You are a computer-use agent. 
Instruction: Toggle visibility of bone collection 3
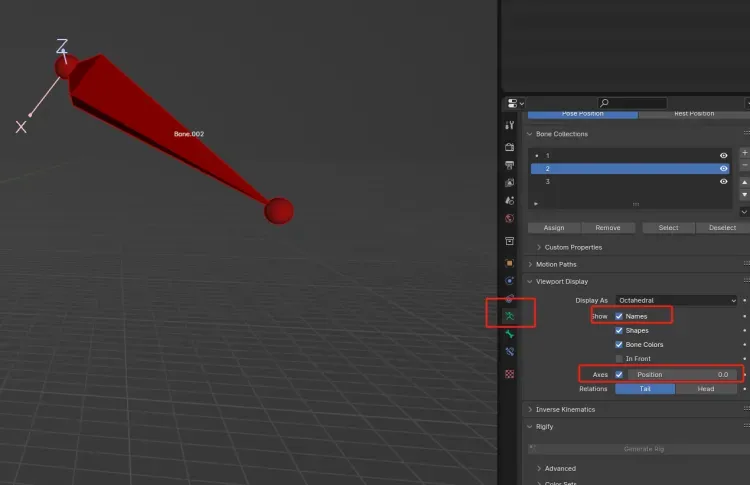click(723, 181)
